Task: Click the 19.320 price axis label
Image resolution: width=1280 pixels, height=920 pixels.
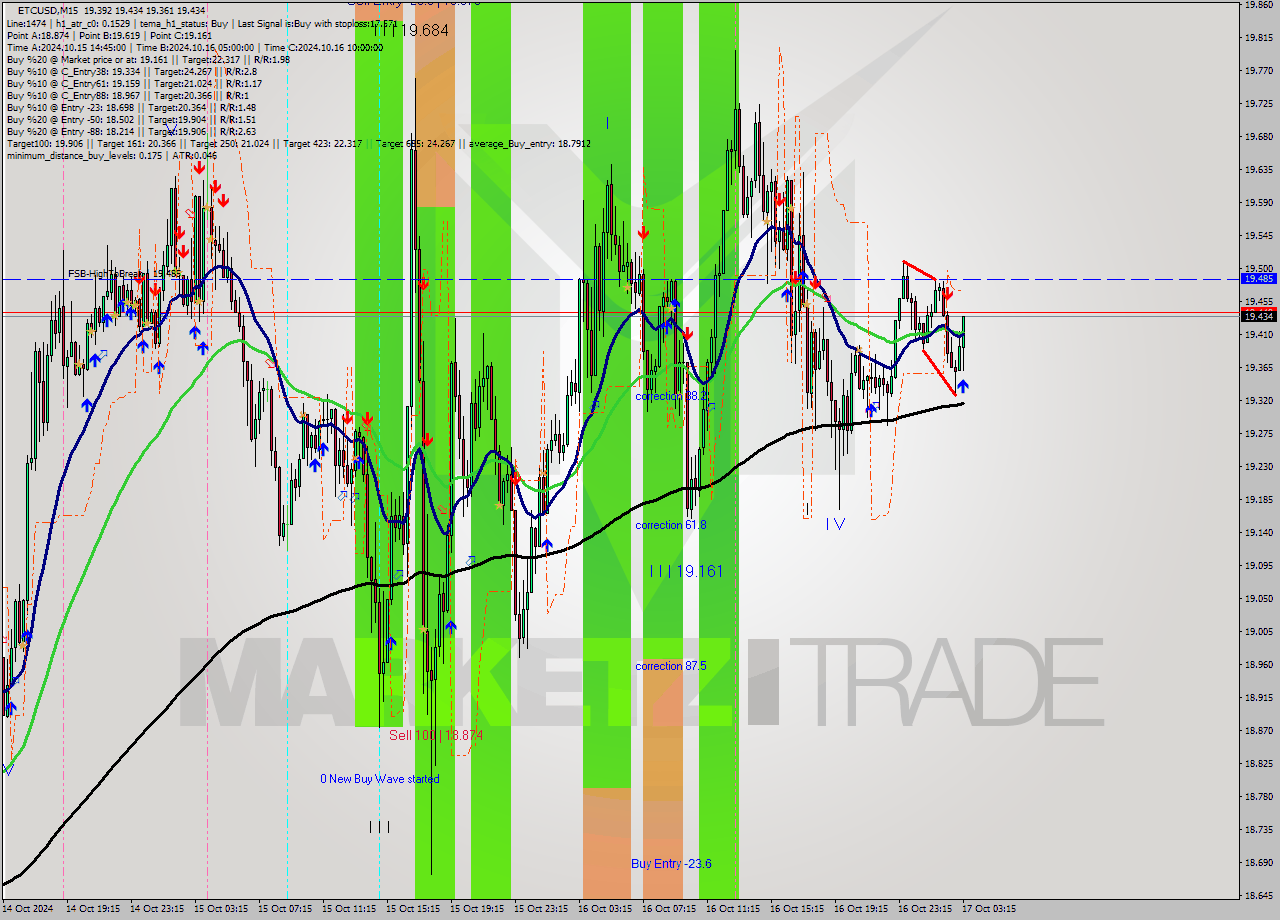Action: [x=1258, y=400]
